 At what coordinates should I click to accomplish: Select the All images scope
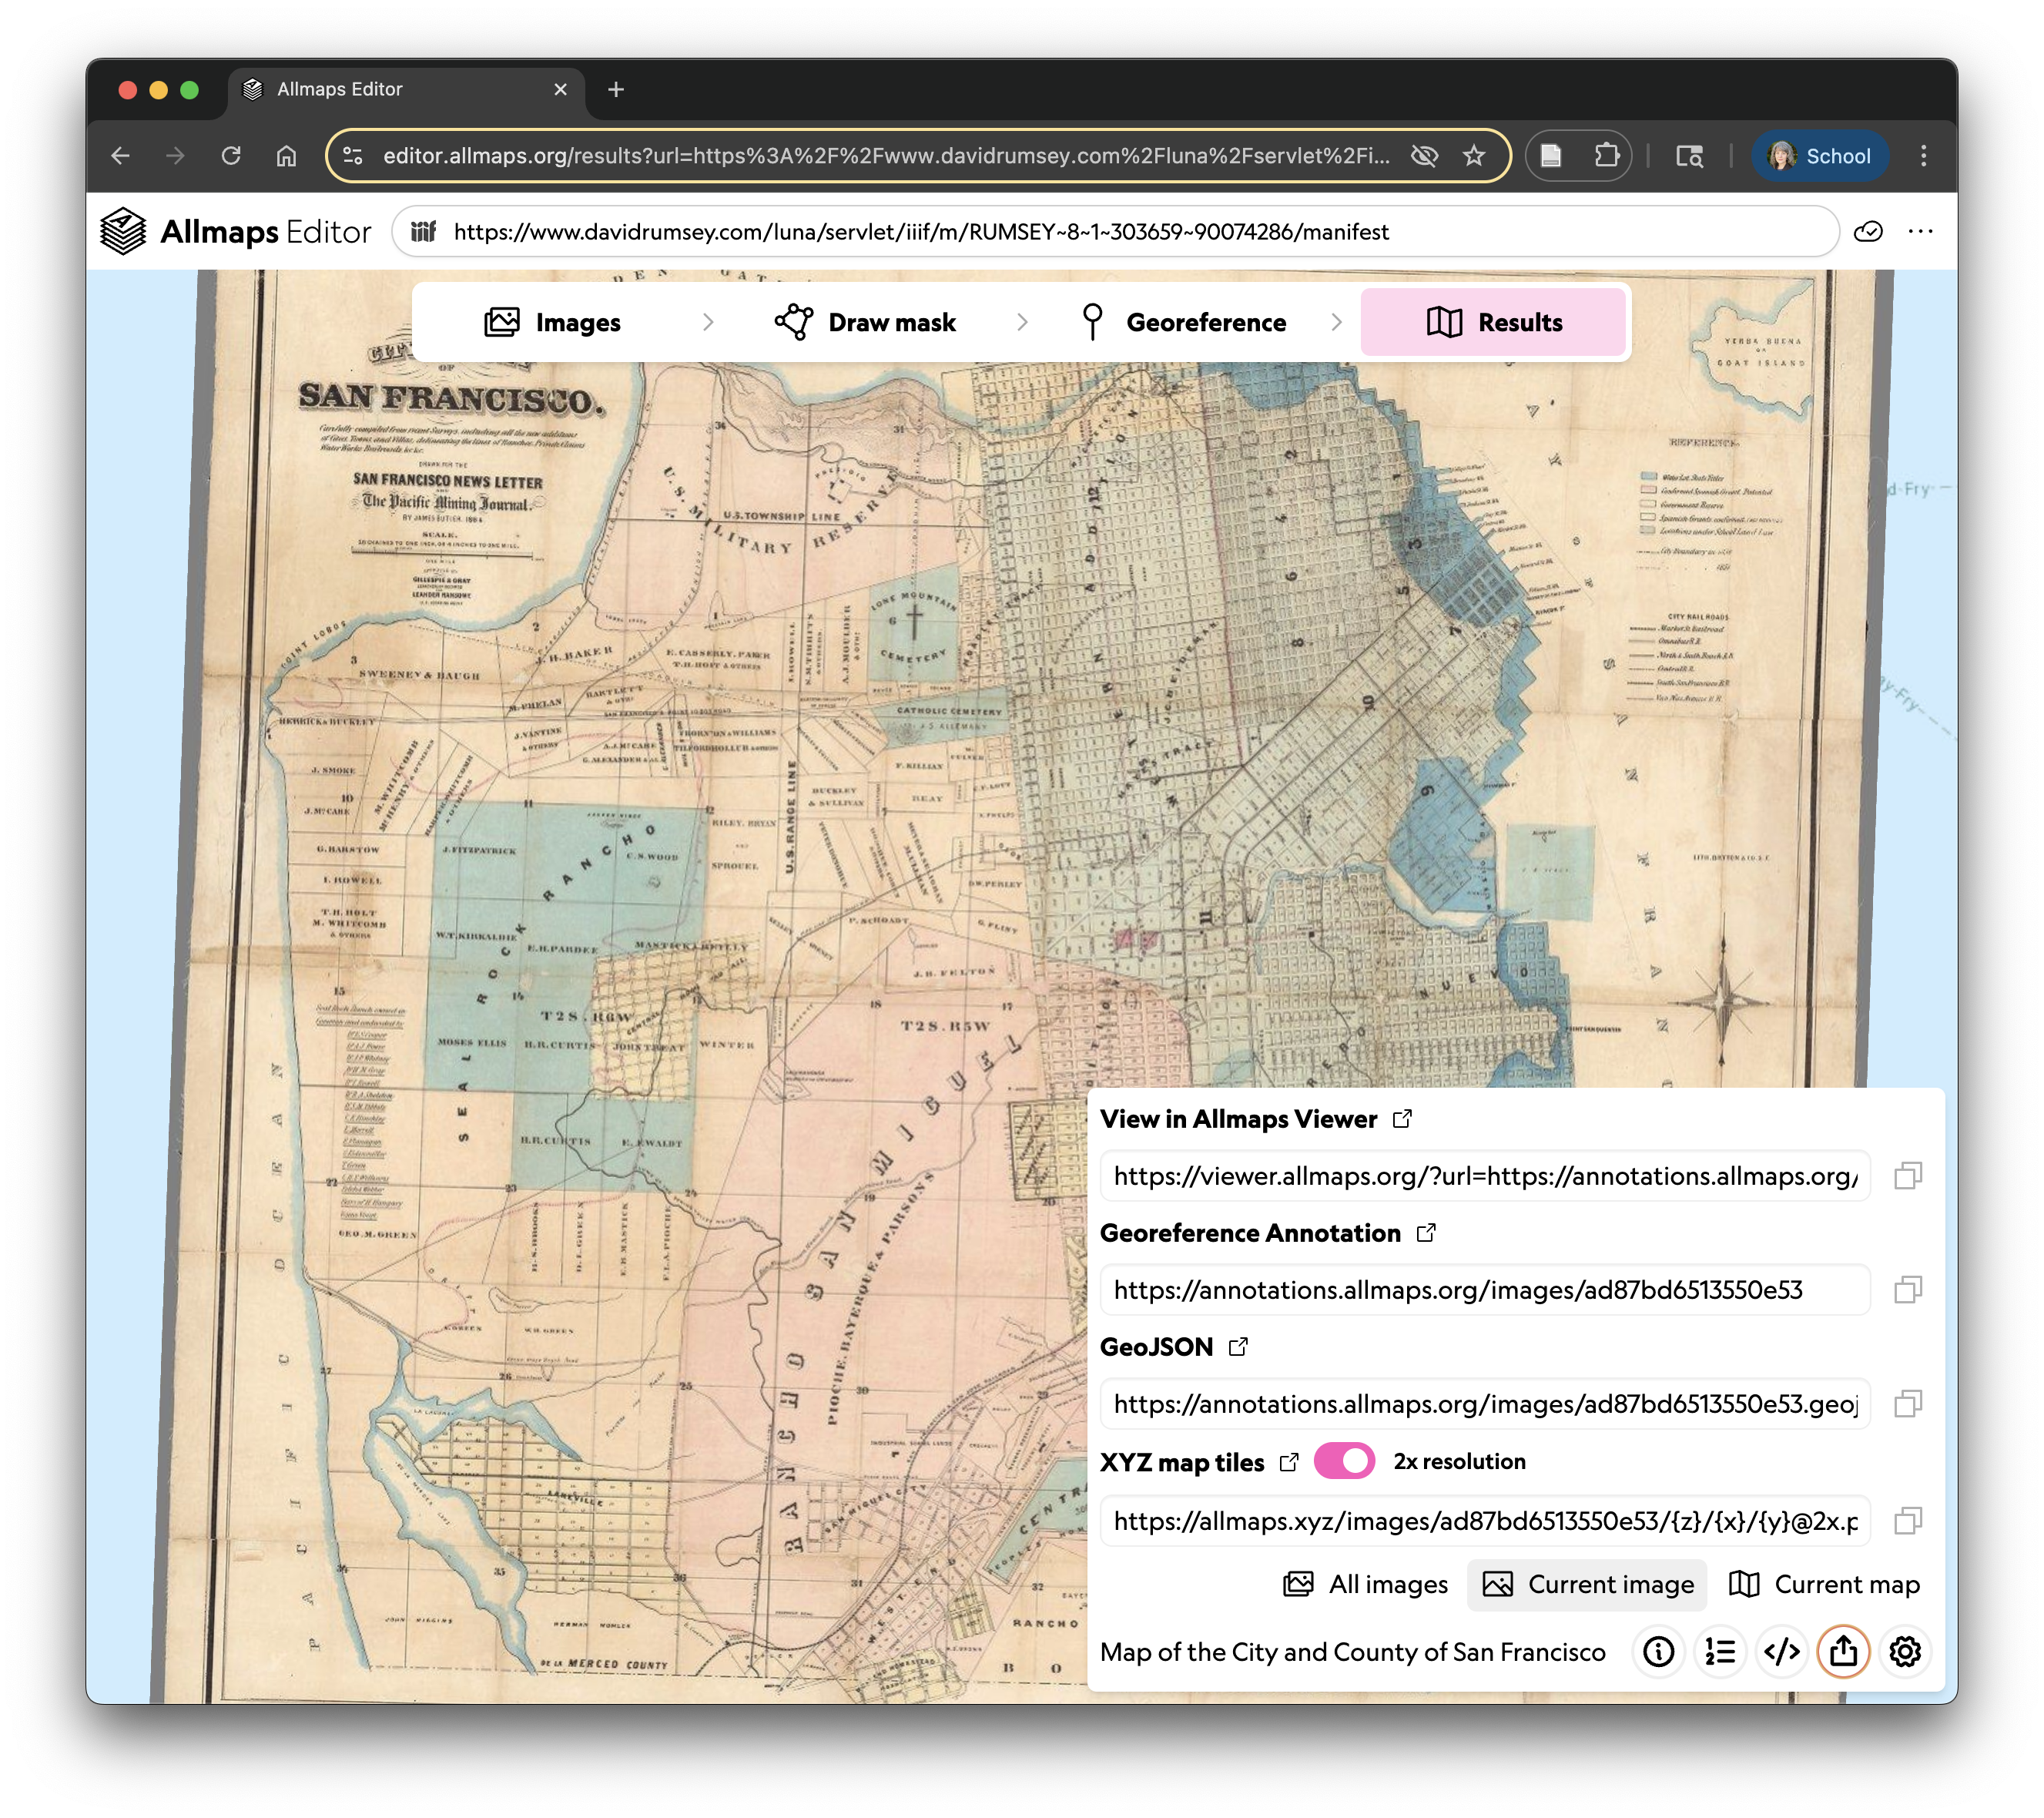coord(1365,1584)
